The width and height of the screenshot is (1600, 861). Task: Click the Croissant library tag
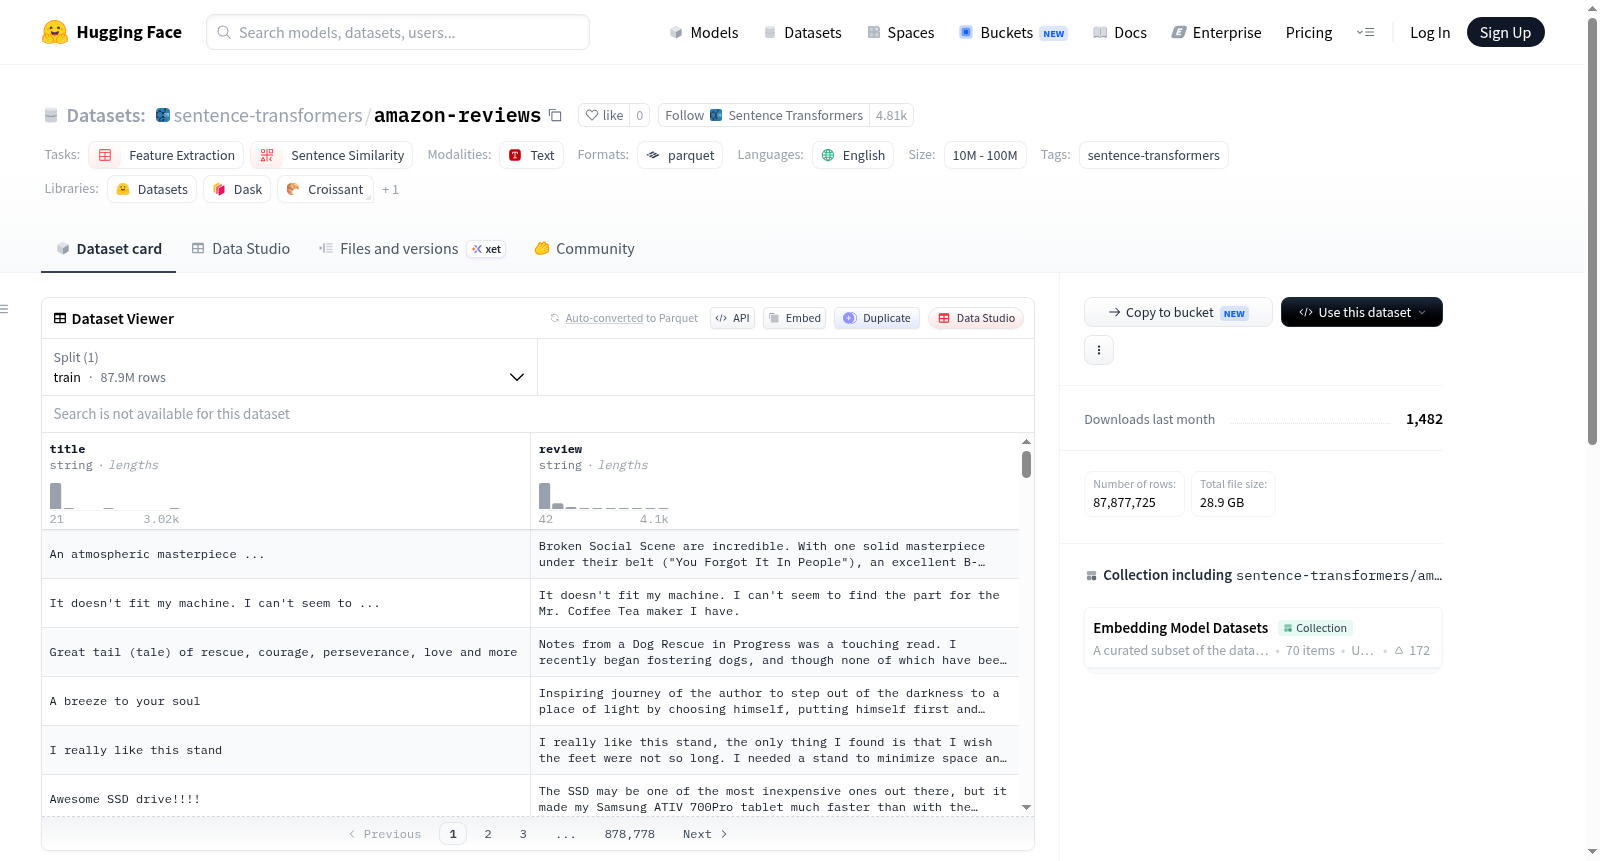click(325, 189)
